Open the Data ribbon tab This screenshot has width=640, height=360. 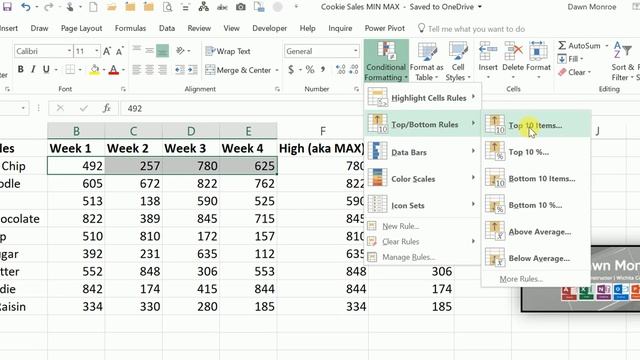[x=167, y=28]
